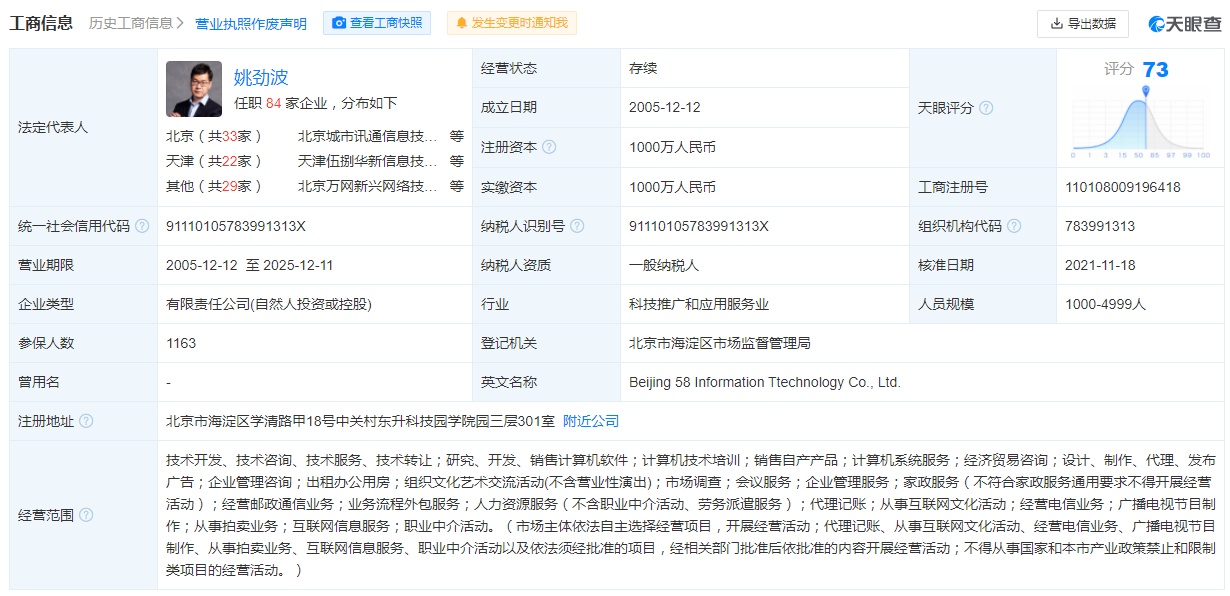This screenshot has height=596, width=1230.
Task: Open 营业执照作废声明 link
Action: [251, 23]
